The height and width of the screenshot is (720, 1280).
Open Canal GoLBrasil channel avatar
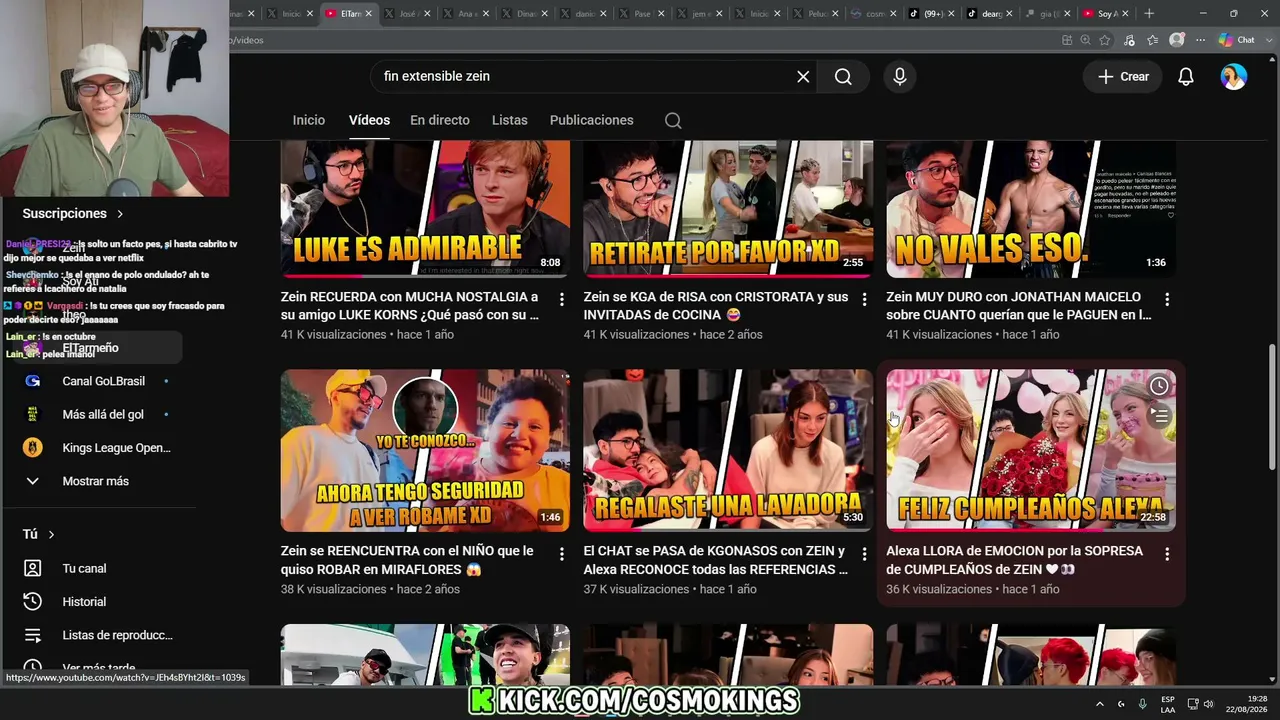tap(33, 381)
